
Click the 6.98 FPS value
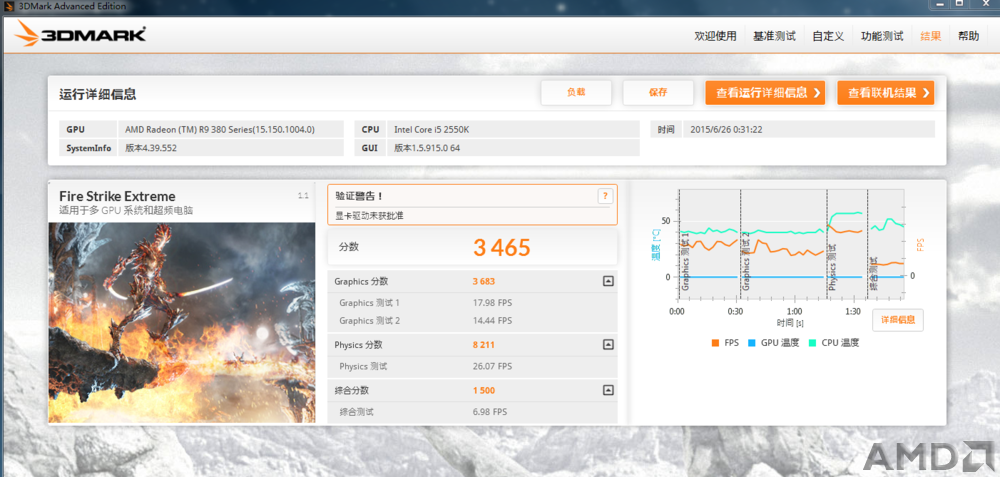pyautogui.click(x=489, y=412)
